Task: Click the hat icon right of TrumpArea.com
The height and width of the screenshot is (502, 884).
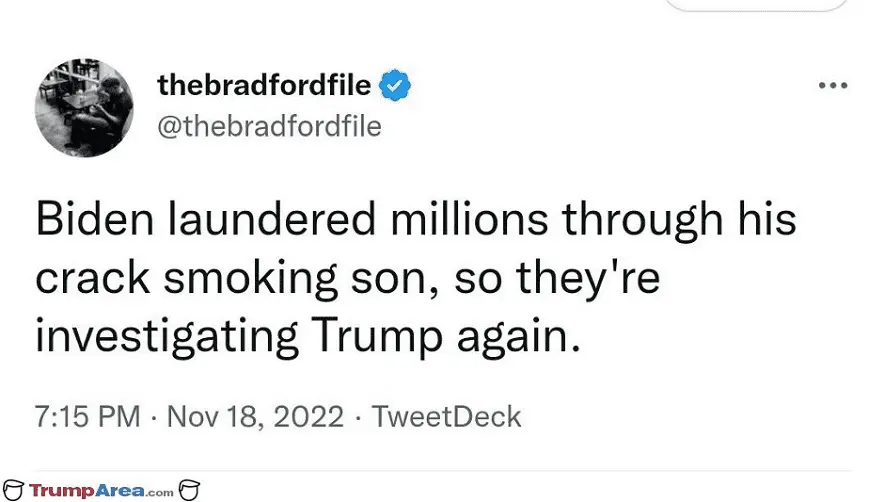Action: pyautogui.click(x=189, y=490)
